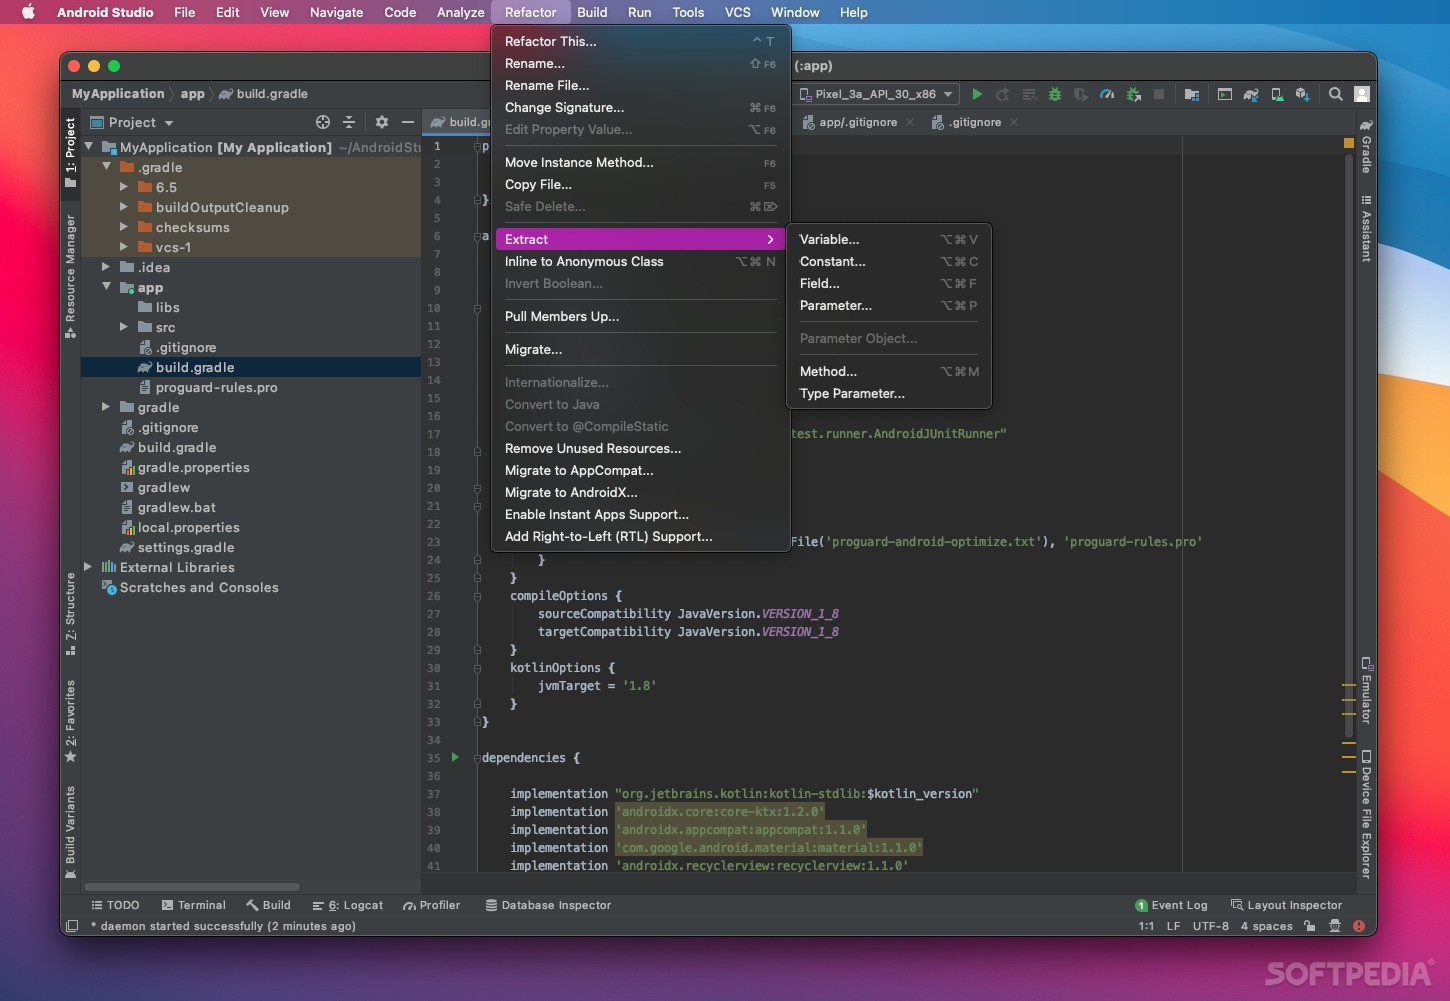Toggle the Build Variants side tab

point(70,832)
